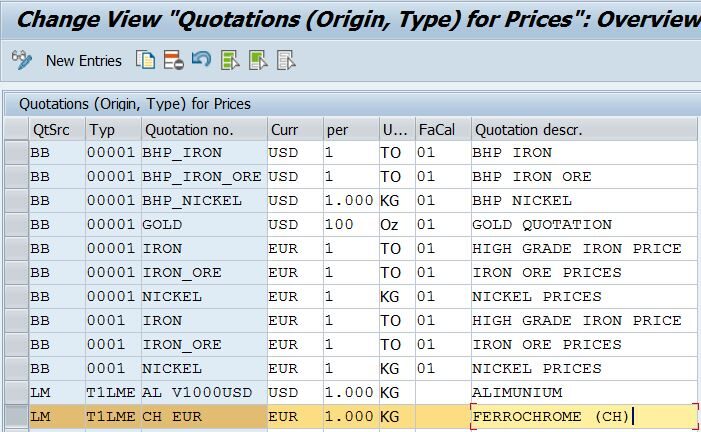
Task: Click the Undo Change arrow icon
Action: tap(201, 61)
